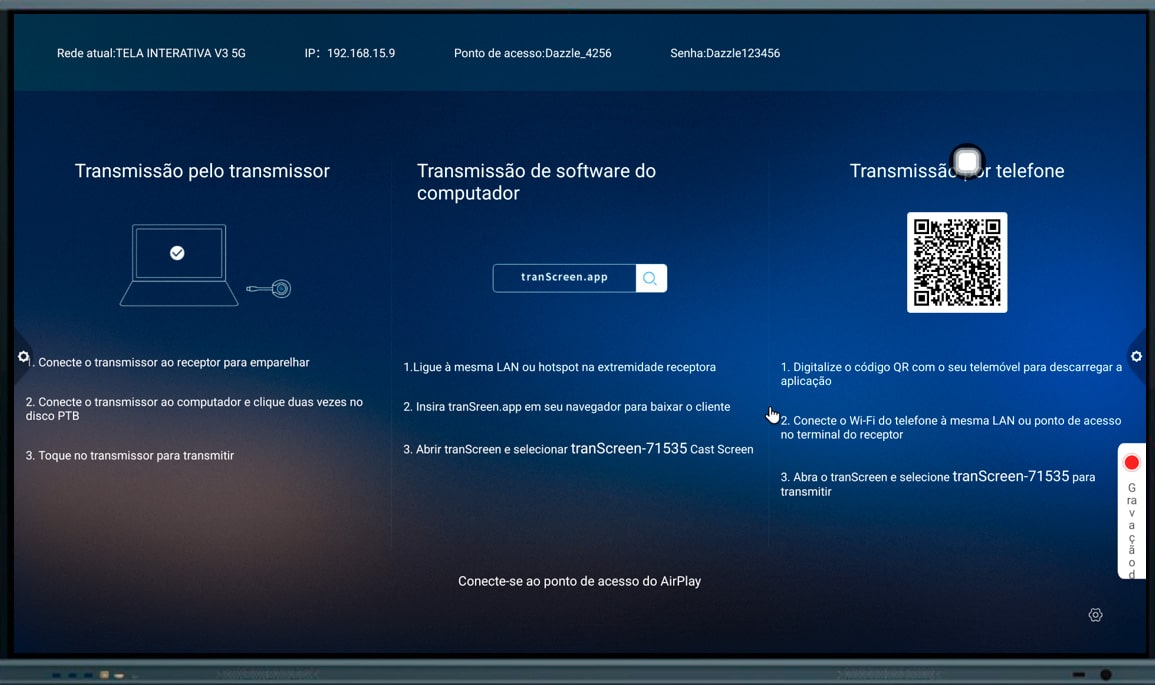
Task: Click 'Conecte-se ao ponto de acesso do AirPlay'
Action: pyautogui.click(x=579, y=581)
